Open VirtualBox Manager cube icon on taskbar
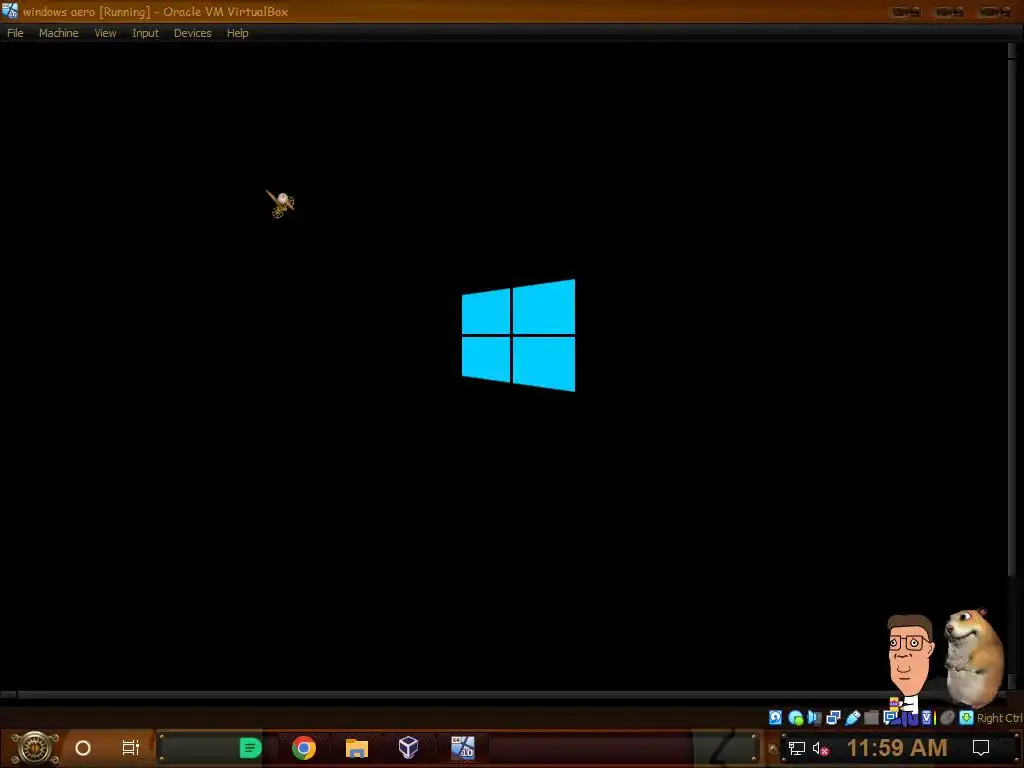 point(408,748)
